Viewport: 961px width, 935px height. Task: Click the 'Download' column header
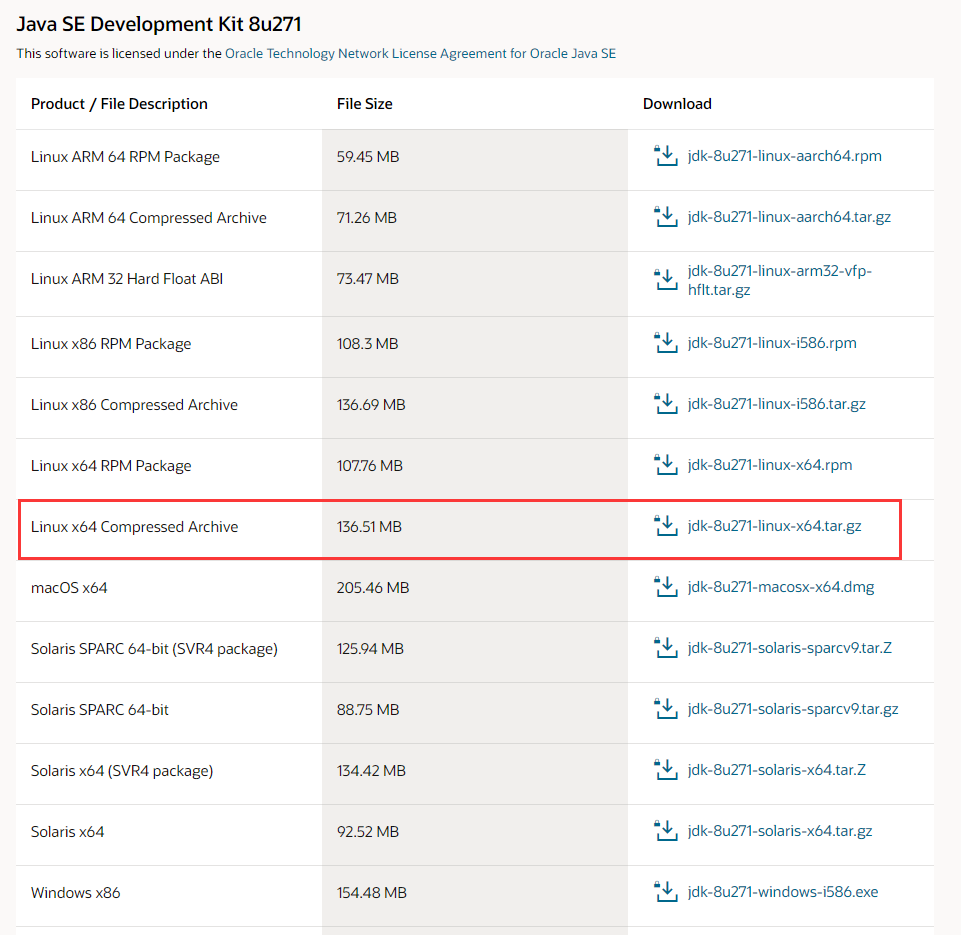click(x=677, y=104)
